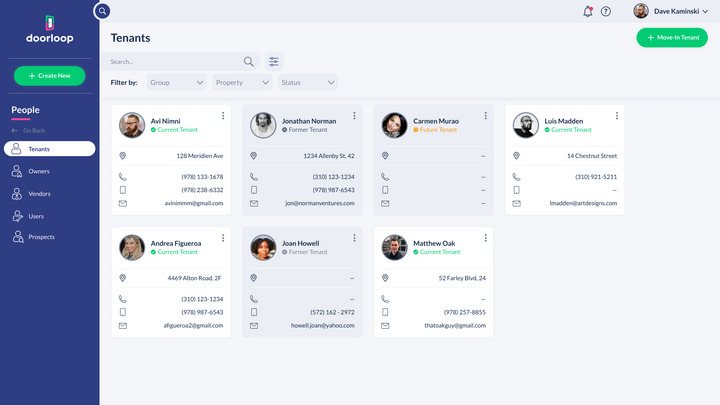Expand the Property filter dropdown
720x405 pixels.
click(x=242, y=82)
